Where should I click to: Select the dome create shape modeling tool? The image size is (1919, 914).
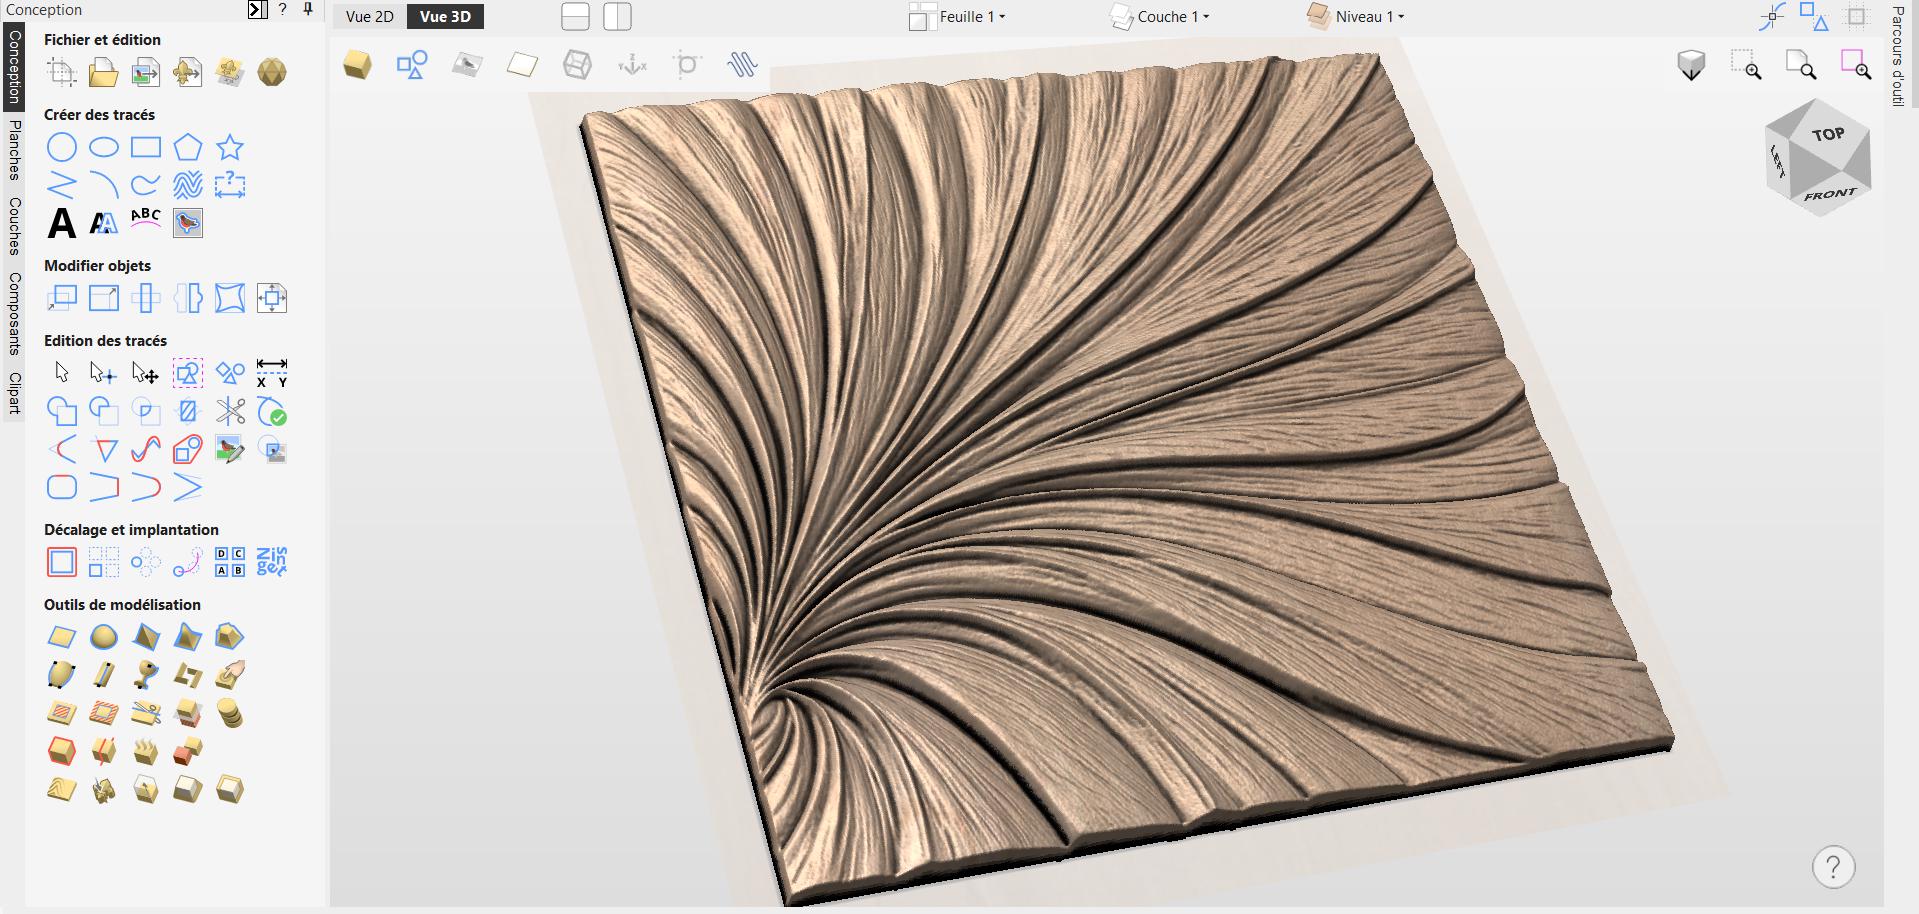point(104,637)
